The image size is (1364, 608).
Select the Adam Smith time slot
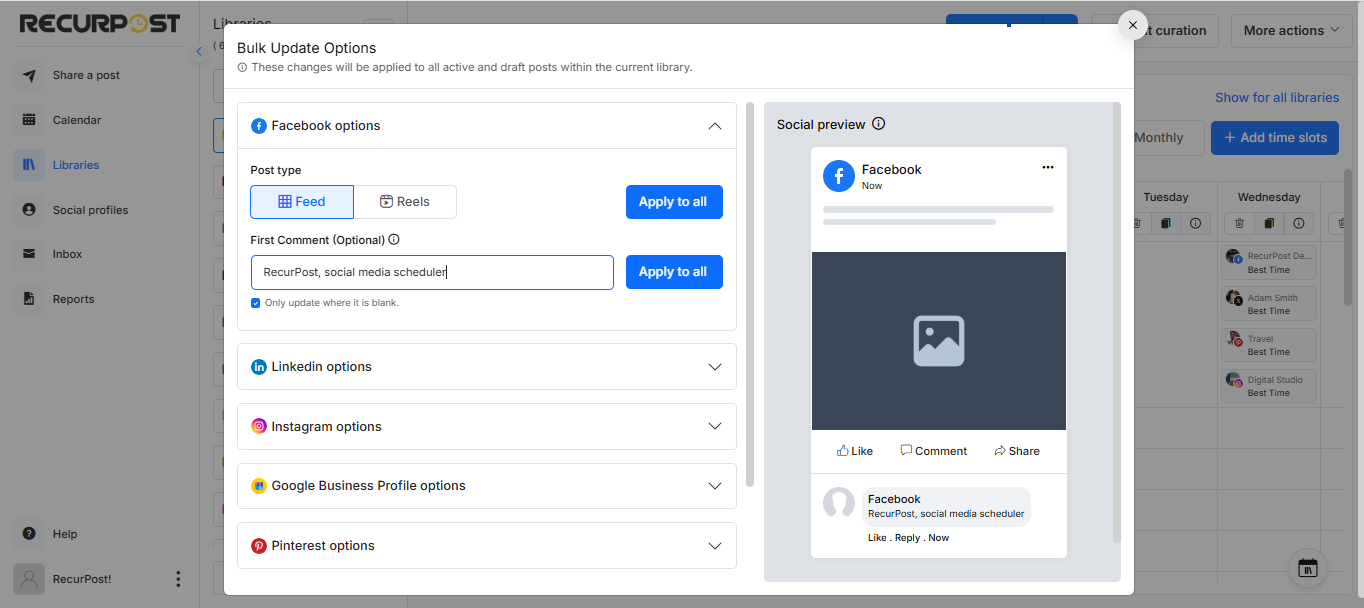[1269, 304]
